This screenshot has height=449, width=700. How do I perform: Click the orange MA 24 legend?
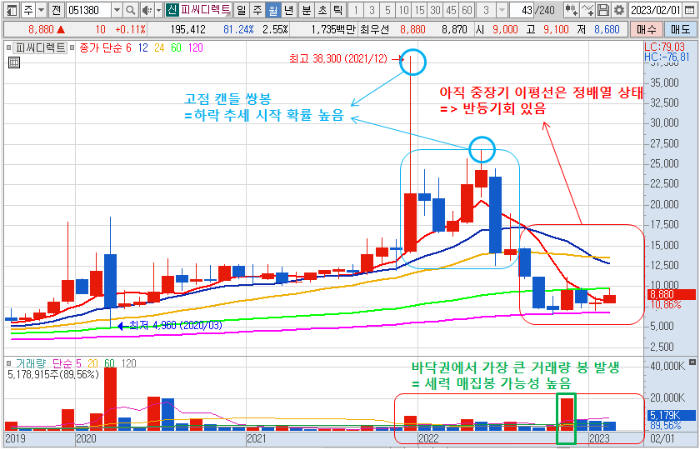159,47
